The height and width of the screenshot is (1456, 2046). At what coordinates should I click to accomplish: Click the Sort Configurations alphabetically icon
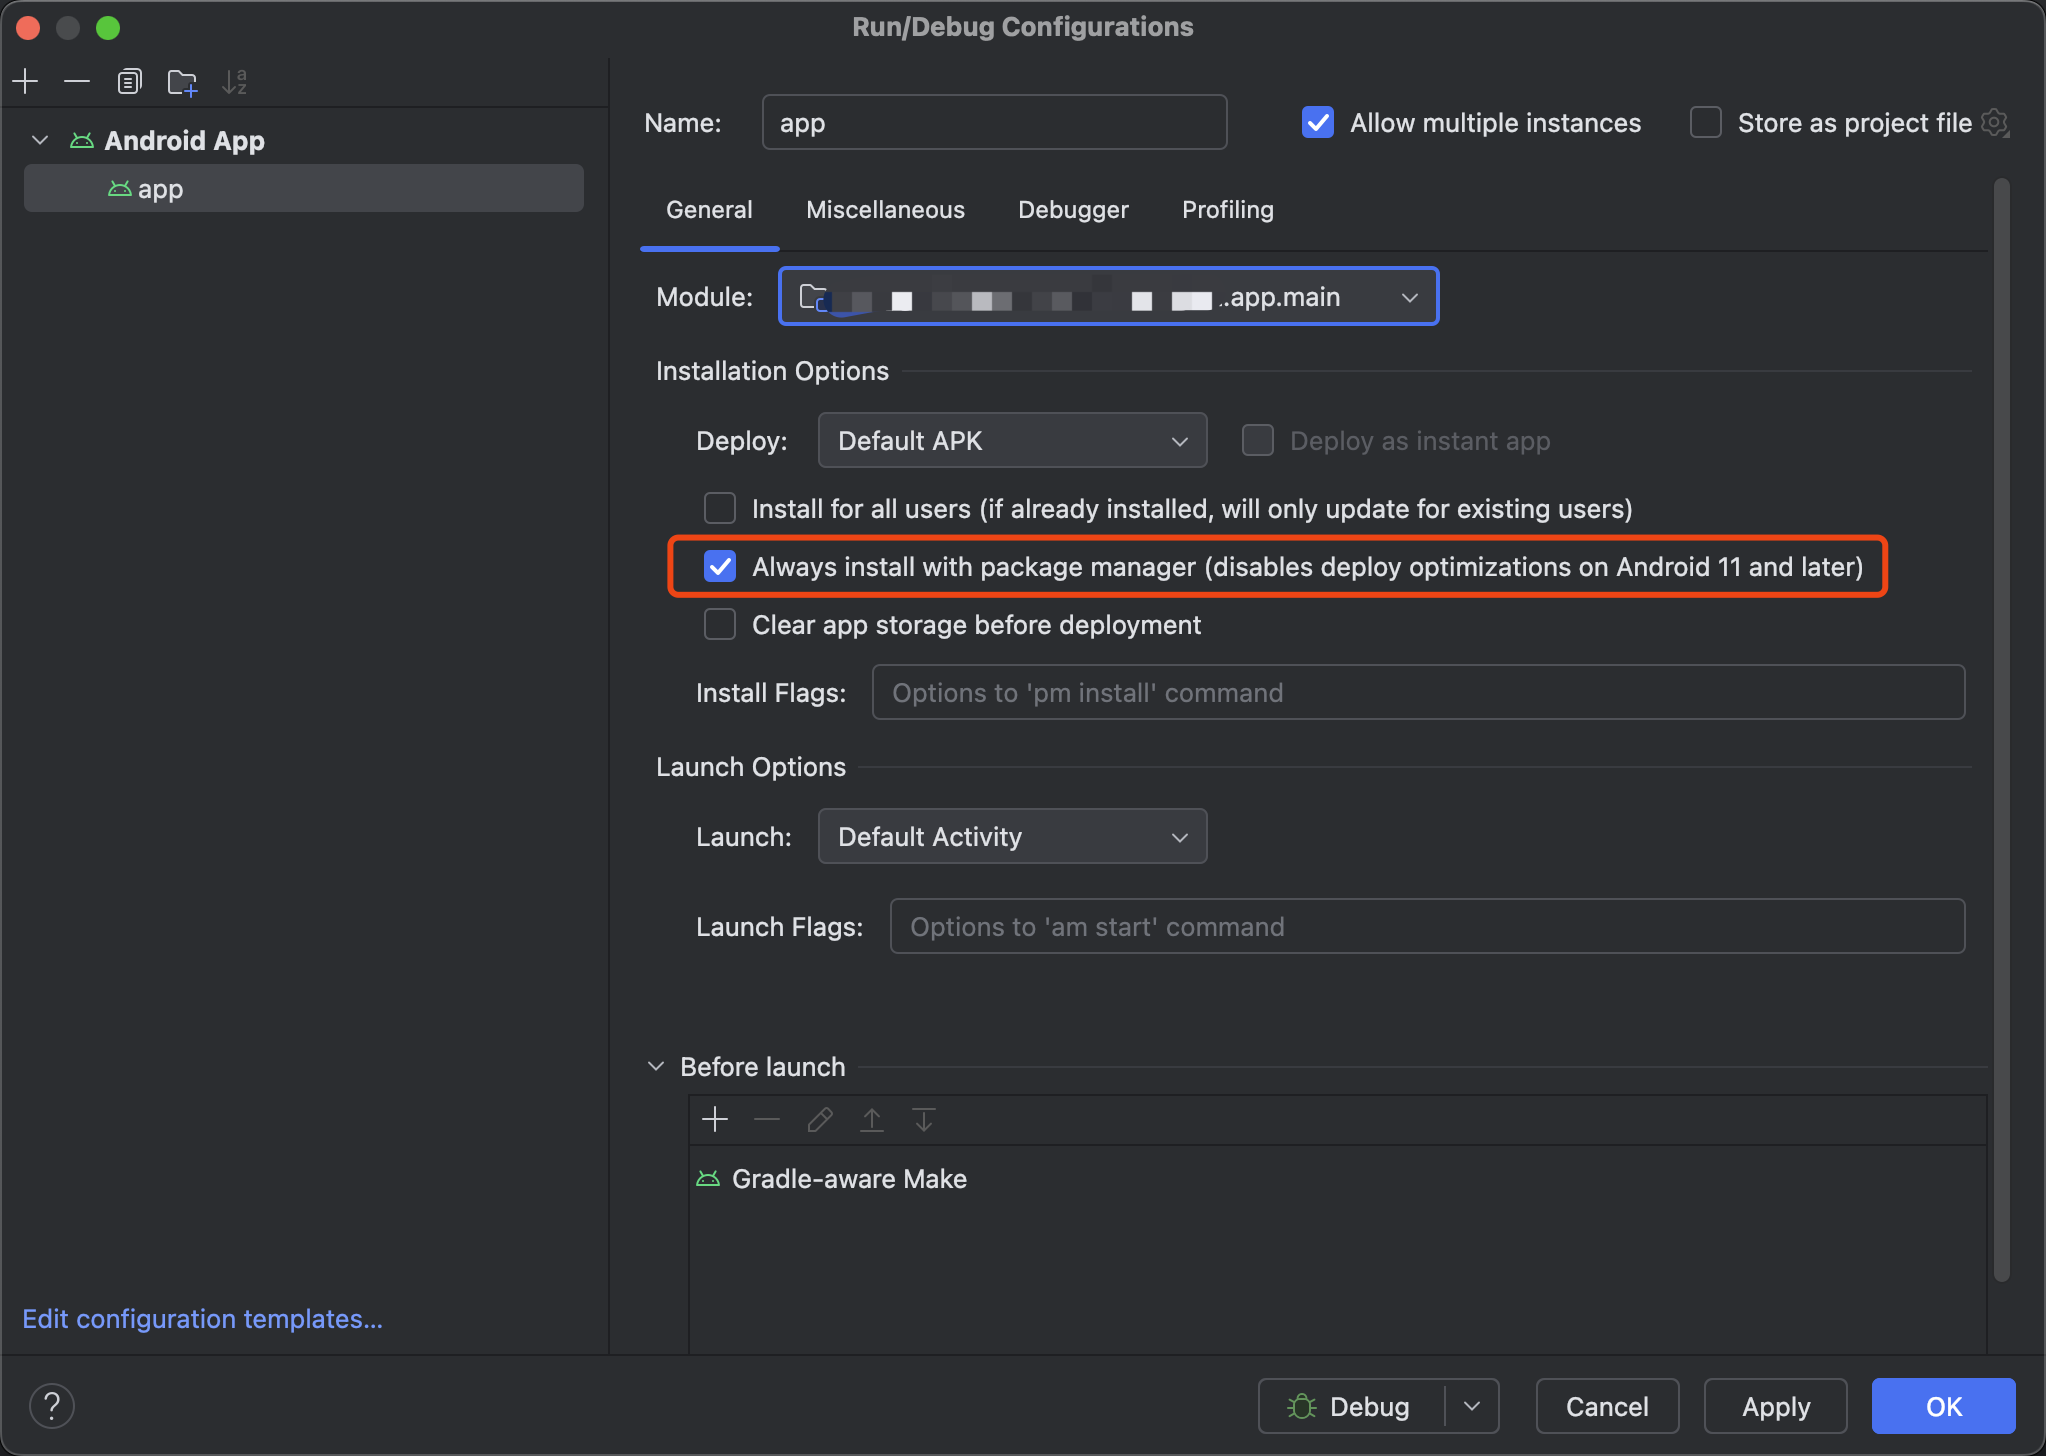click(x=234, y=82)
